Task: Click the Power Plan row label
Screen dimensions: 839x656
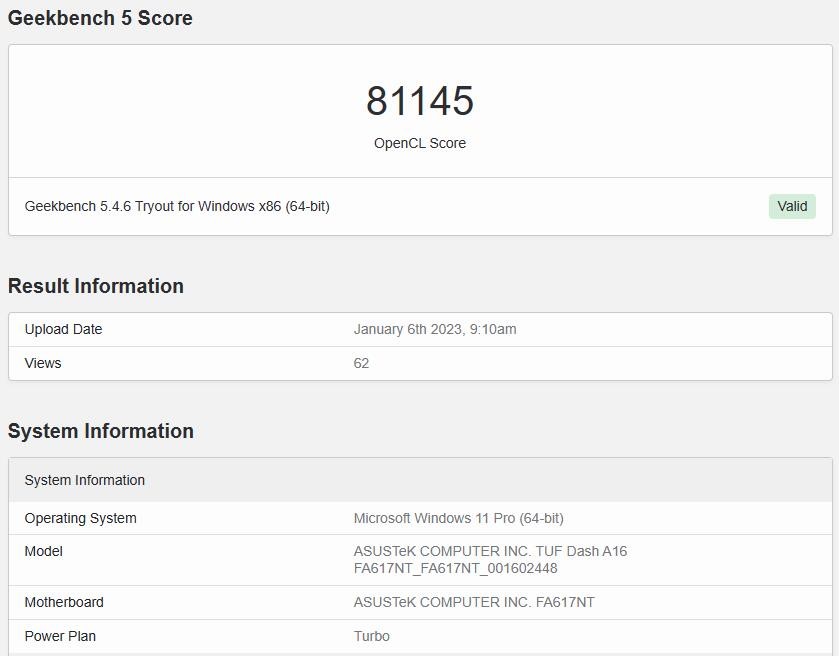Action: click(60, 636)
